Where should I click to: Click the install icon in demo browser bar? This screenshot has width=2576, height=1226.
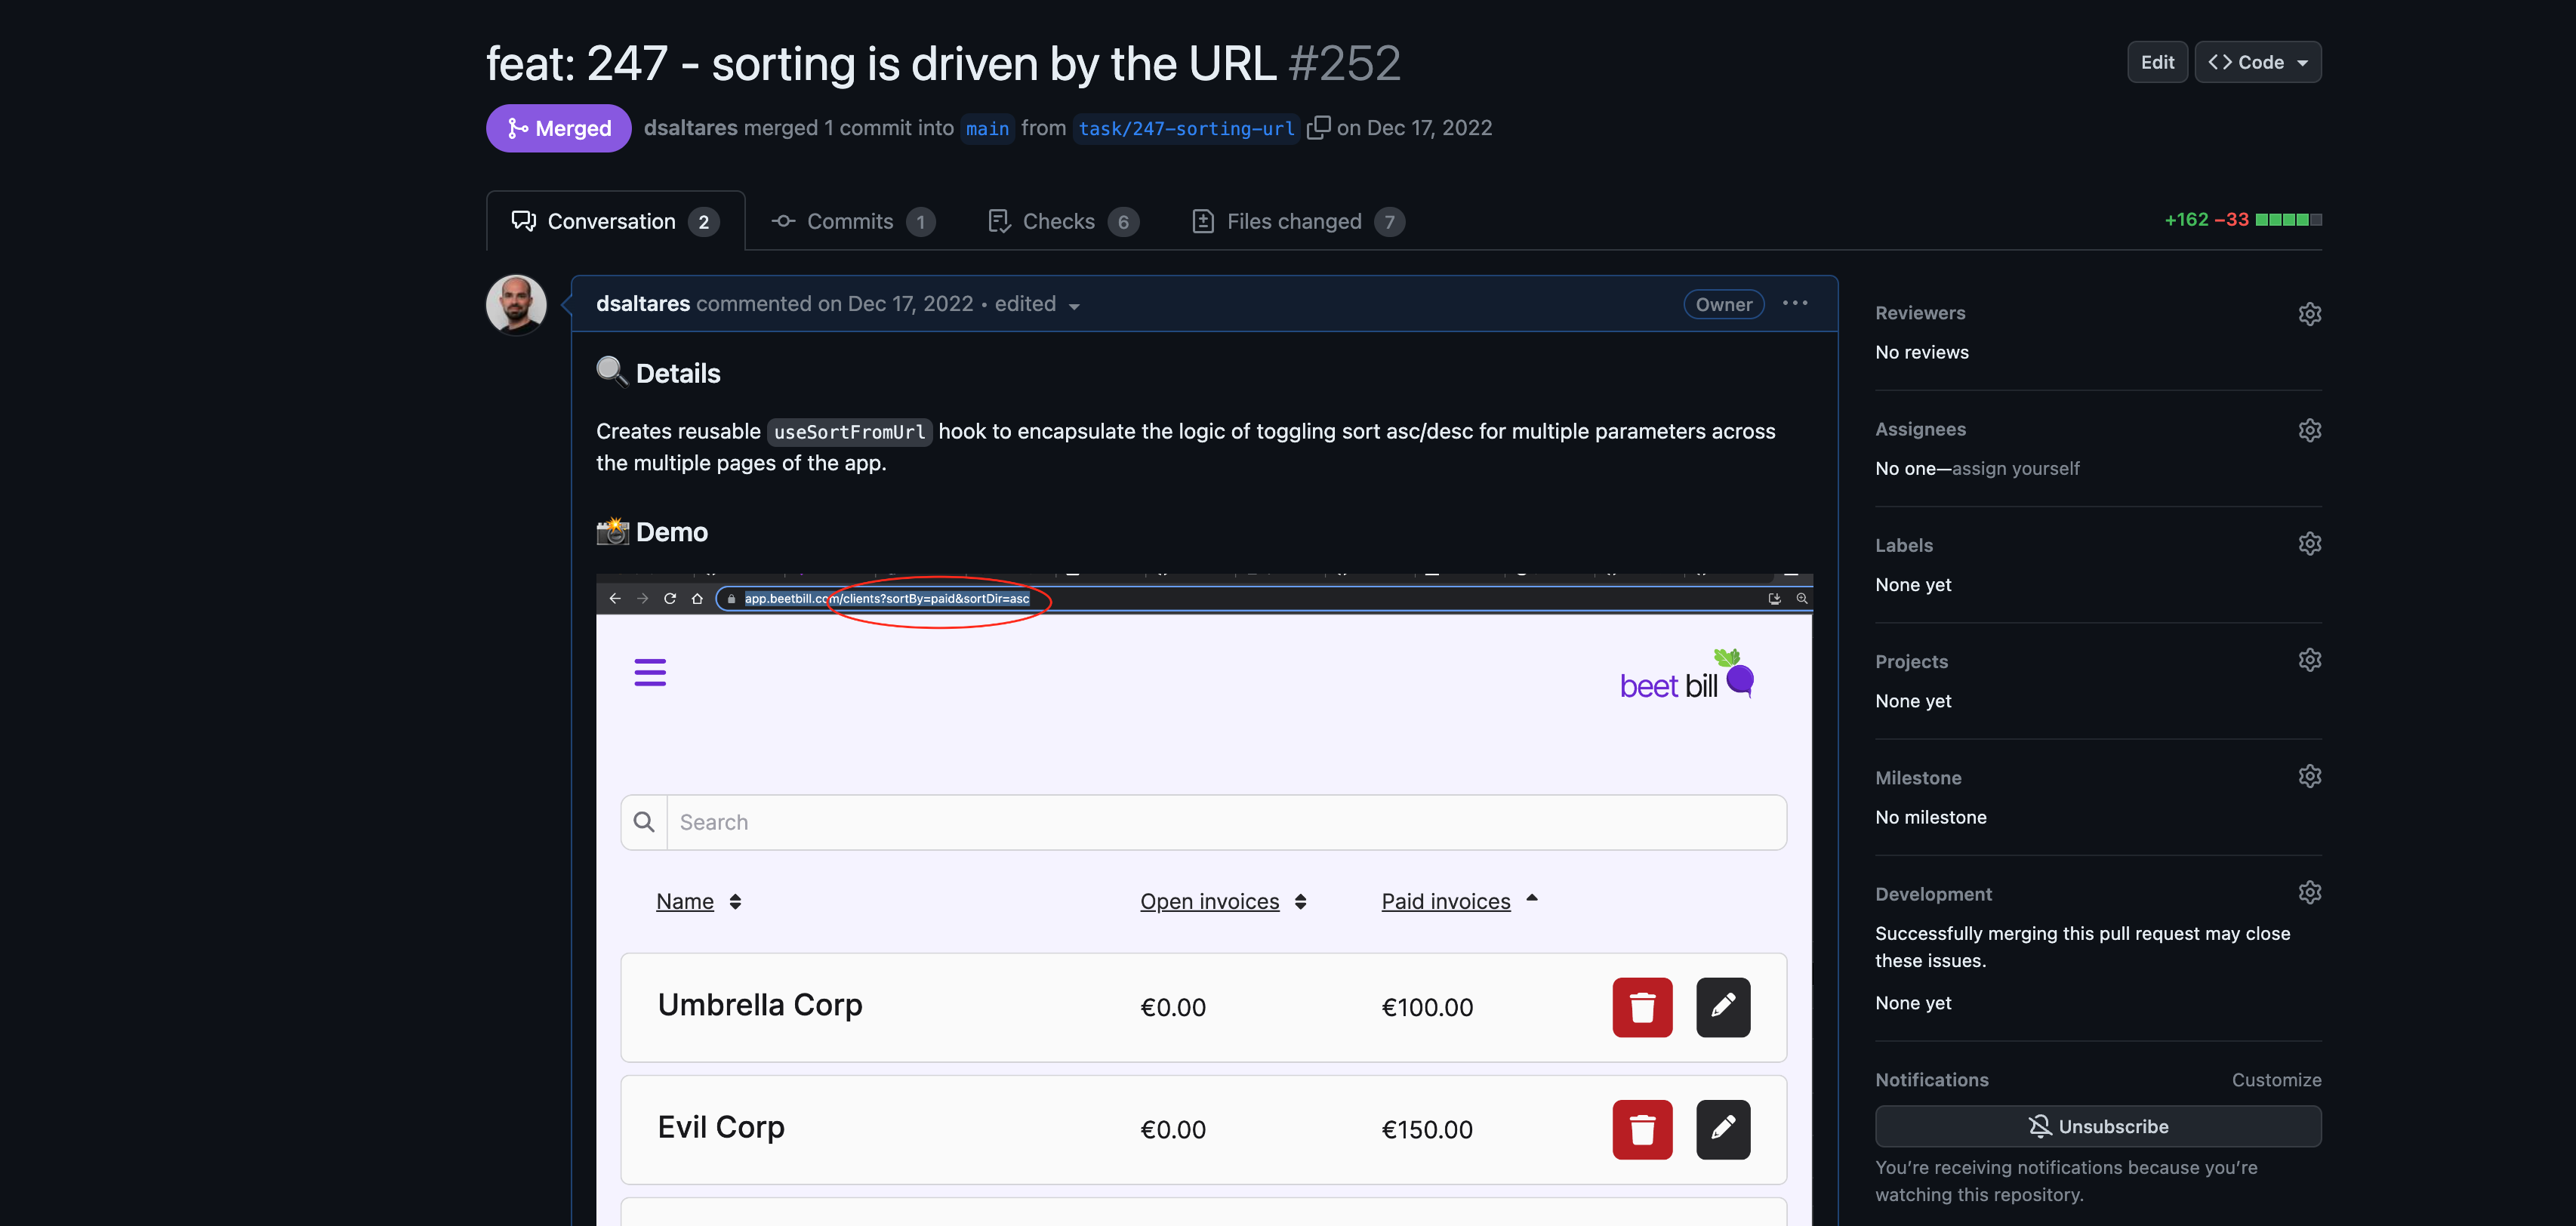(1774, 598)
